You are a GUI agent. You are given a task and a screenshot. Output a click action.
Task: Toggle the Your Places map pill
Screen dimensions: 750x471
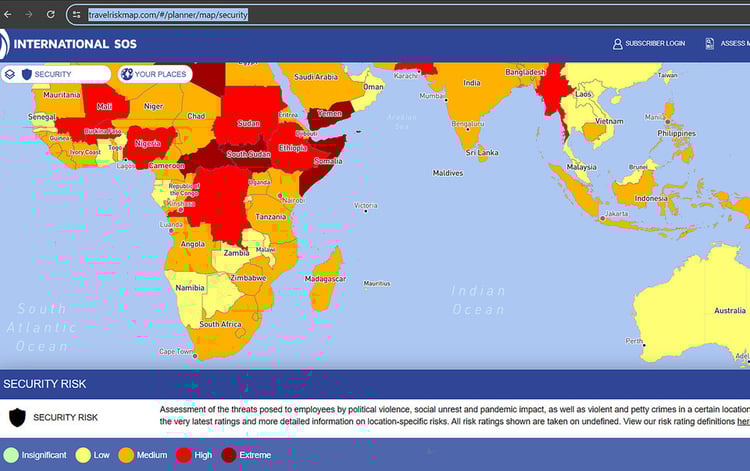(x=155, y=74)
